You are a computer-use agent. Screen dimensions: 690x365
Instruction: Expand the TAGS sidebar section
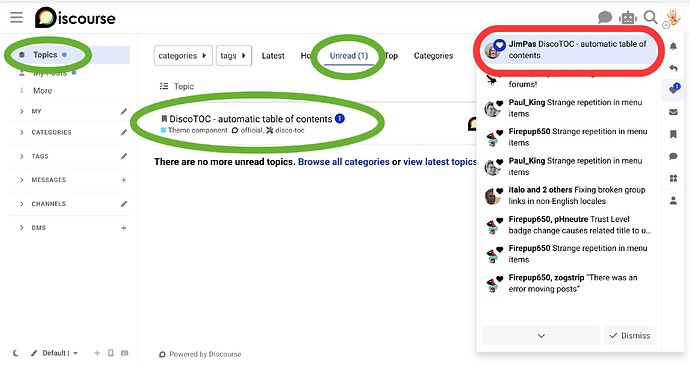pos(22,156)
